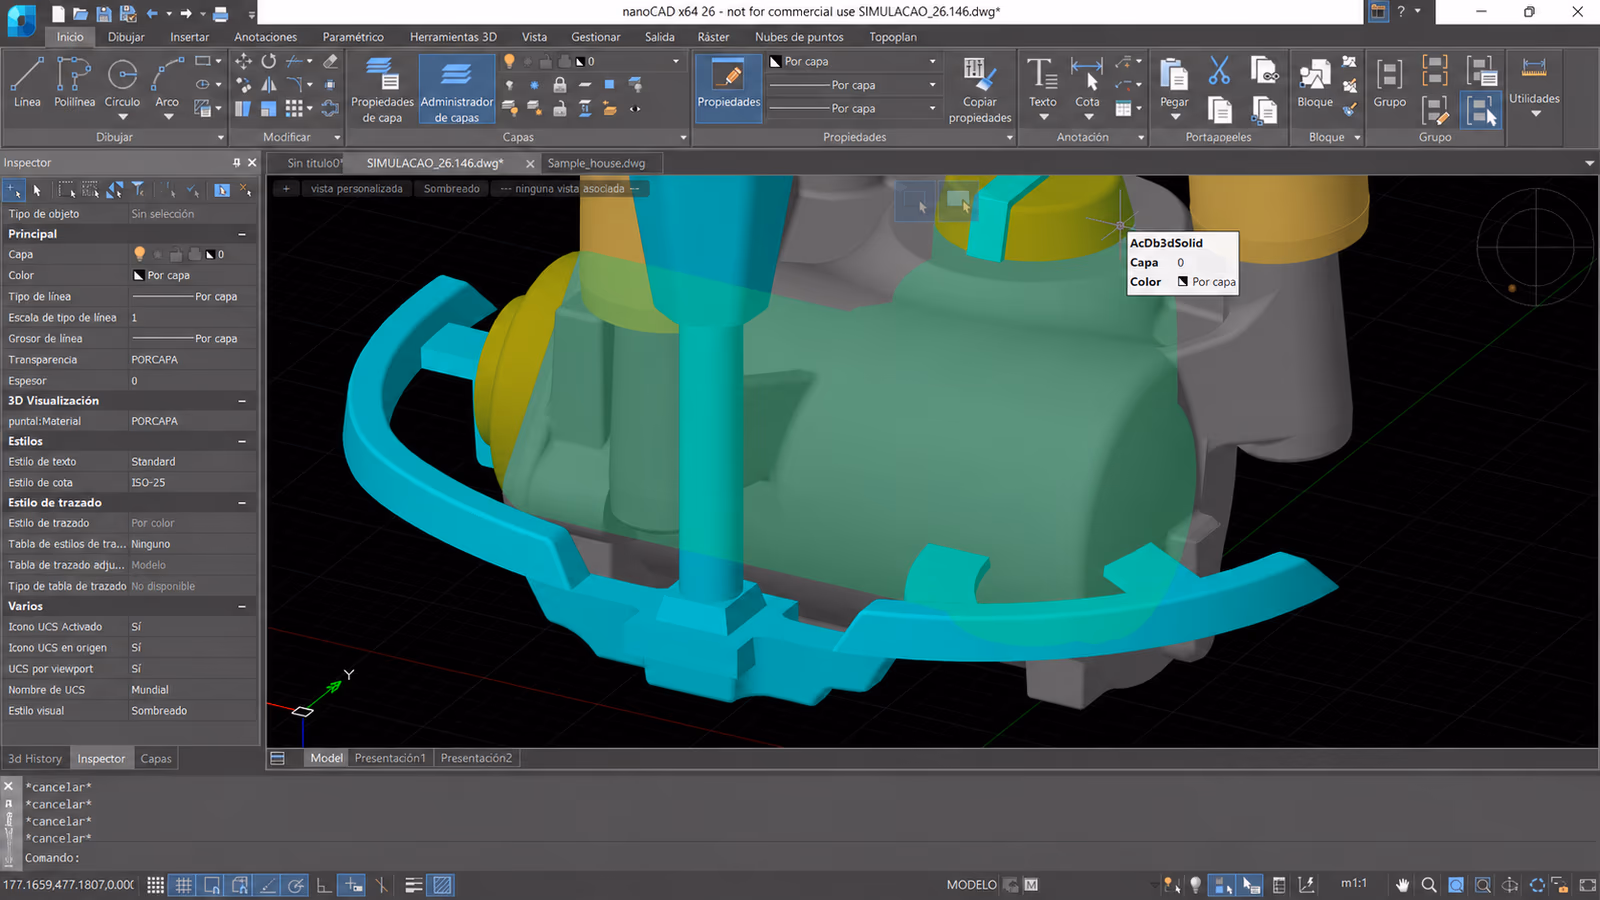Screen dimensions: 1600x900
Task: Open the lineweight Por capa dropdown
Action: pyautogui.click(x=932, y=108)
